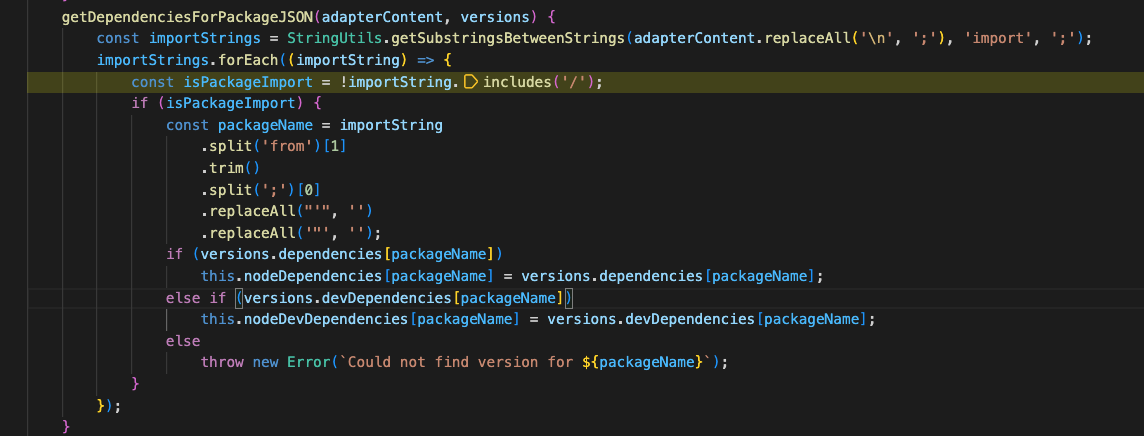Click the arrow function => operator
Screen dimensions: 1144x436
(425, 60)
